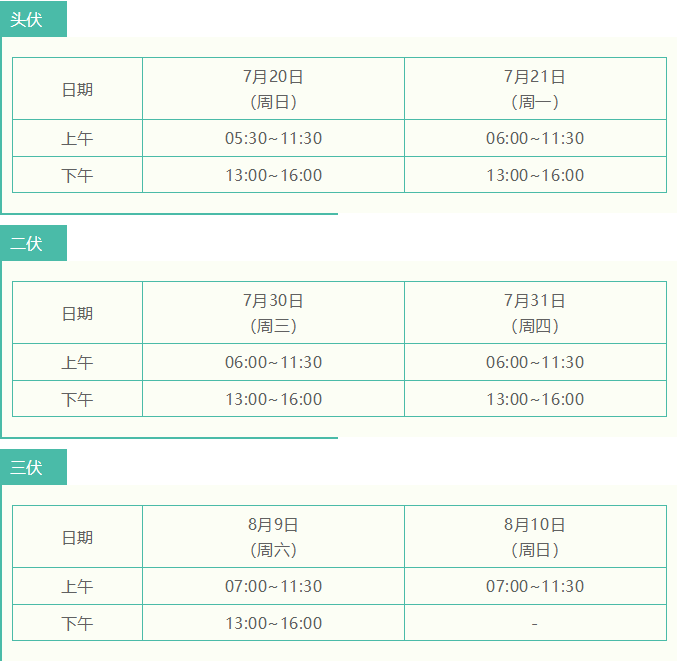Click 7月20日 afternoon 13:00~16:00 cell
Screen dimensions: 678x661
(x=273, y=175)
